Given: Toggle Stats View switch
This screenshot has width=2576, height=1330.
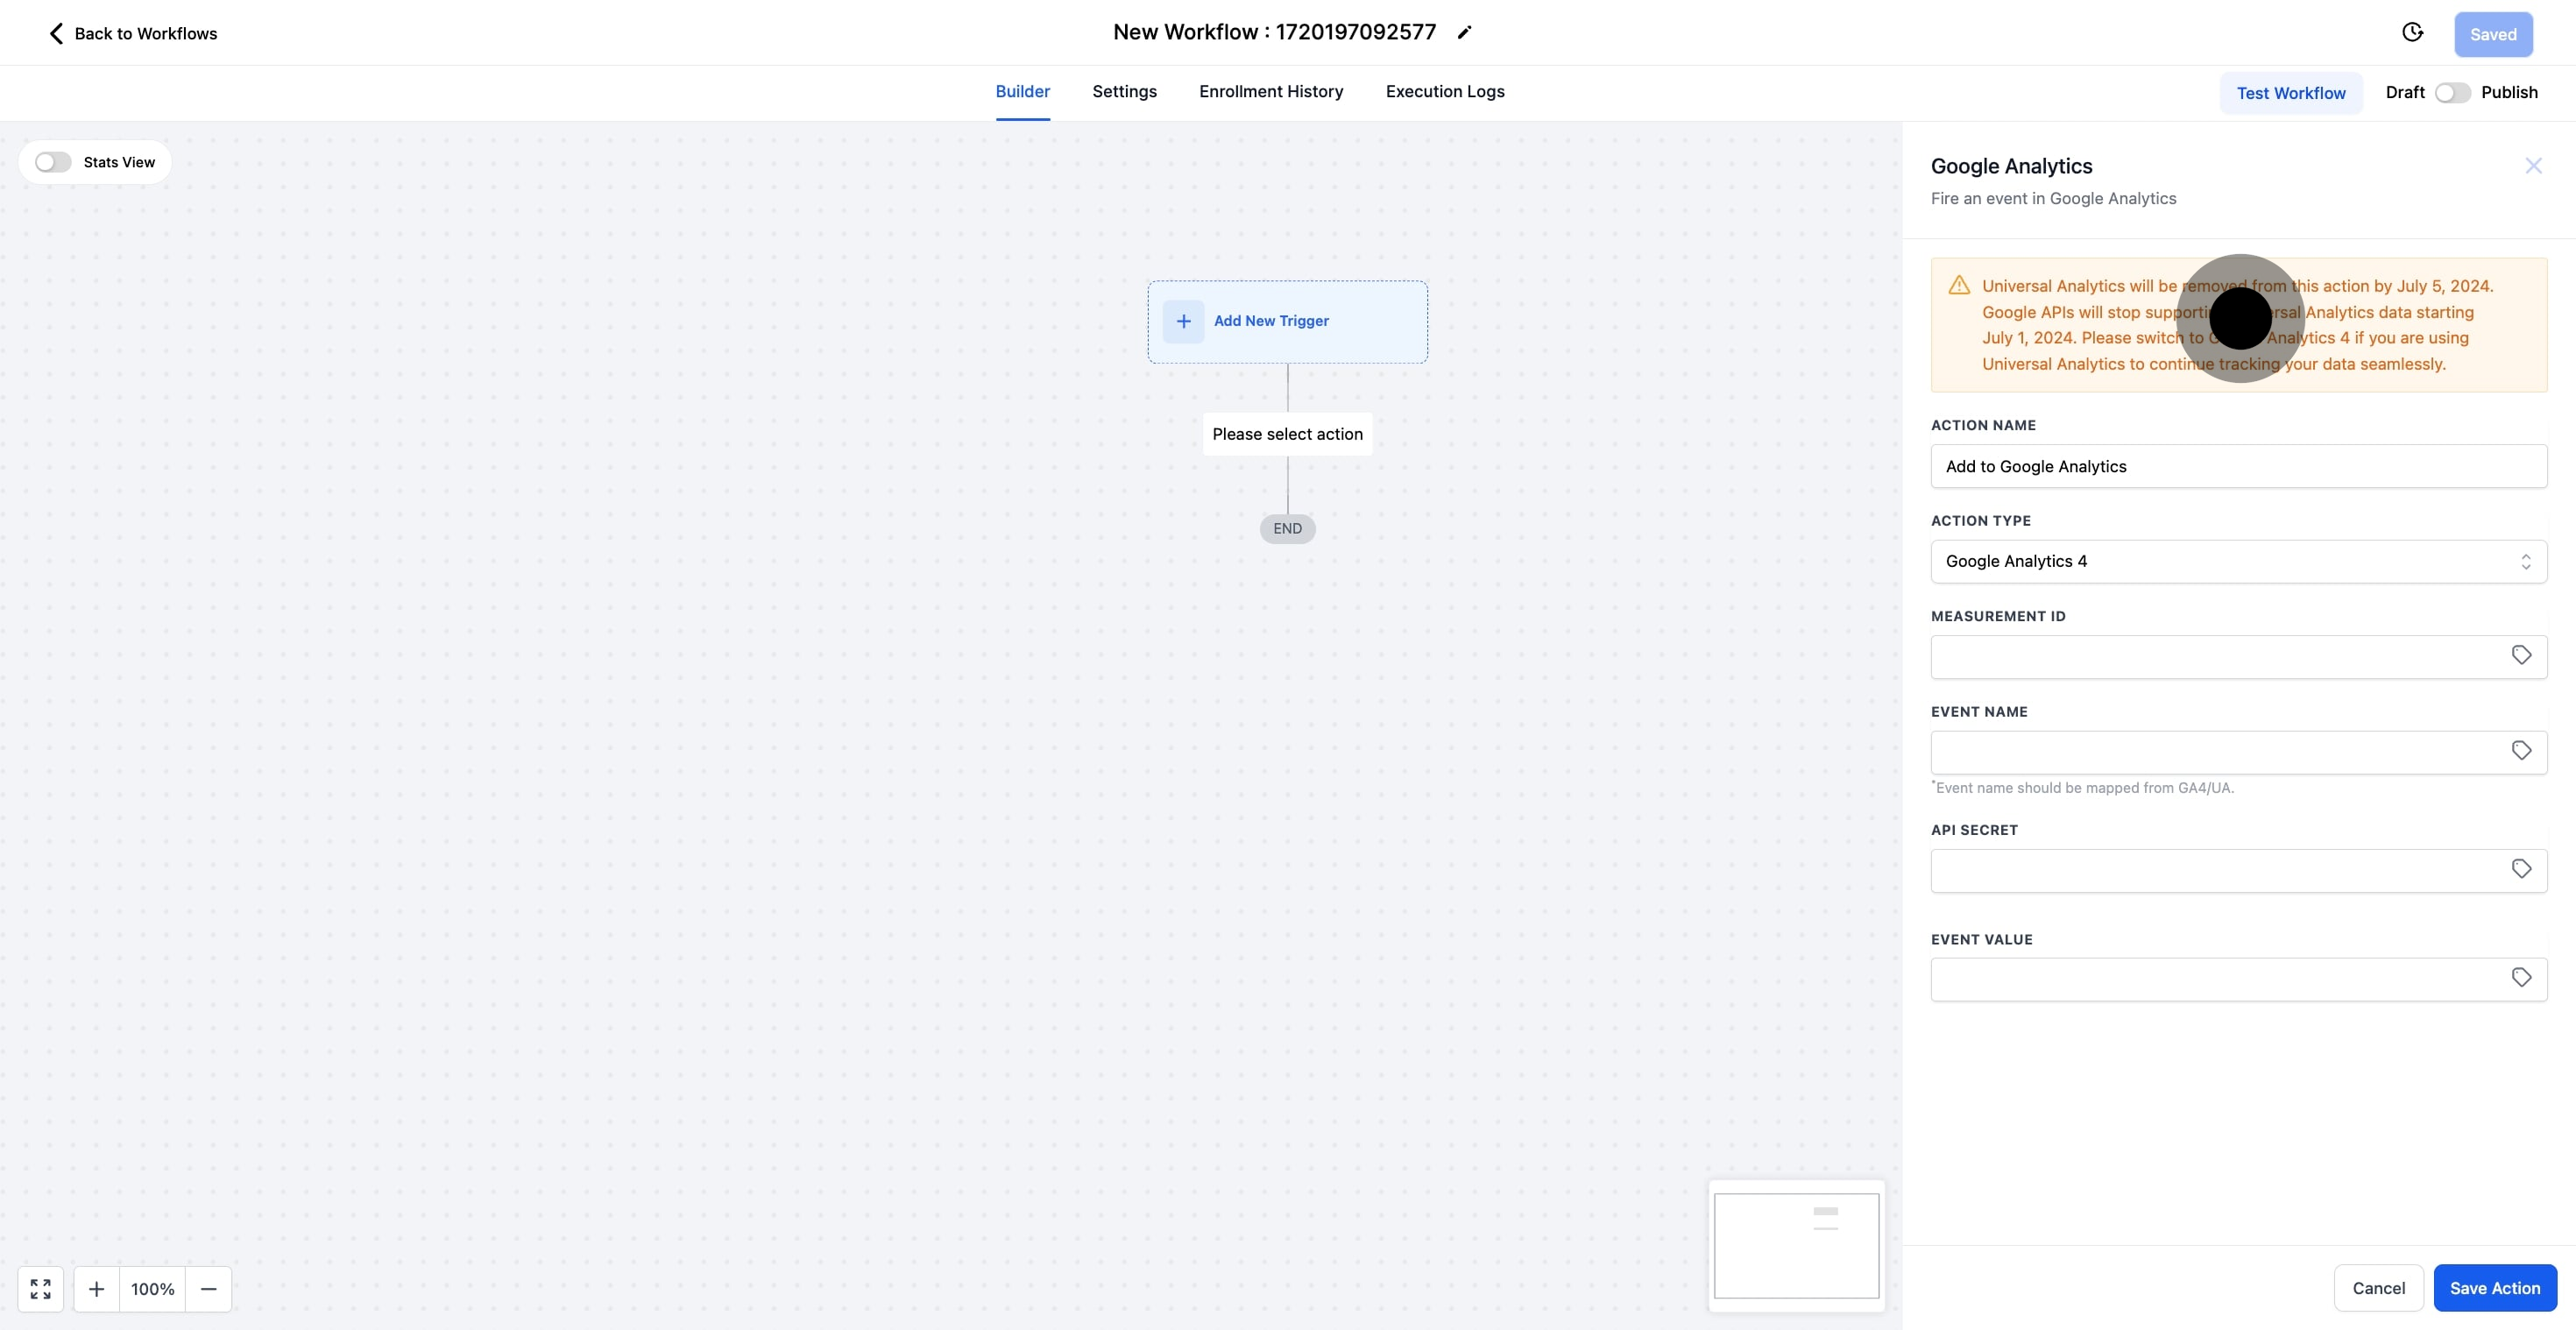Looking at the screenshot, I should pyautogui.click(x=53, y=162).
